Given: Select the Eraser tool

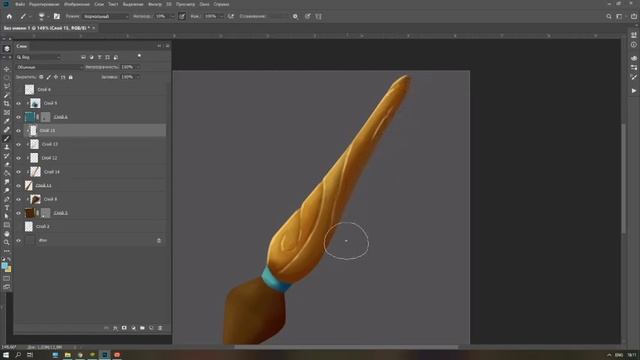Looking at the screenshot, I should 7,164.
